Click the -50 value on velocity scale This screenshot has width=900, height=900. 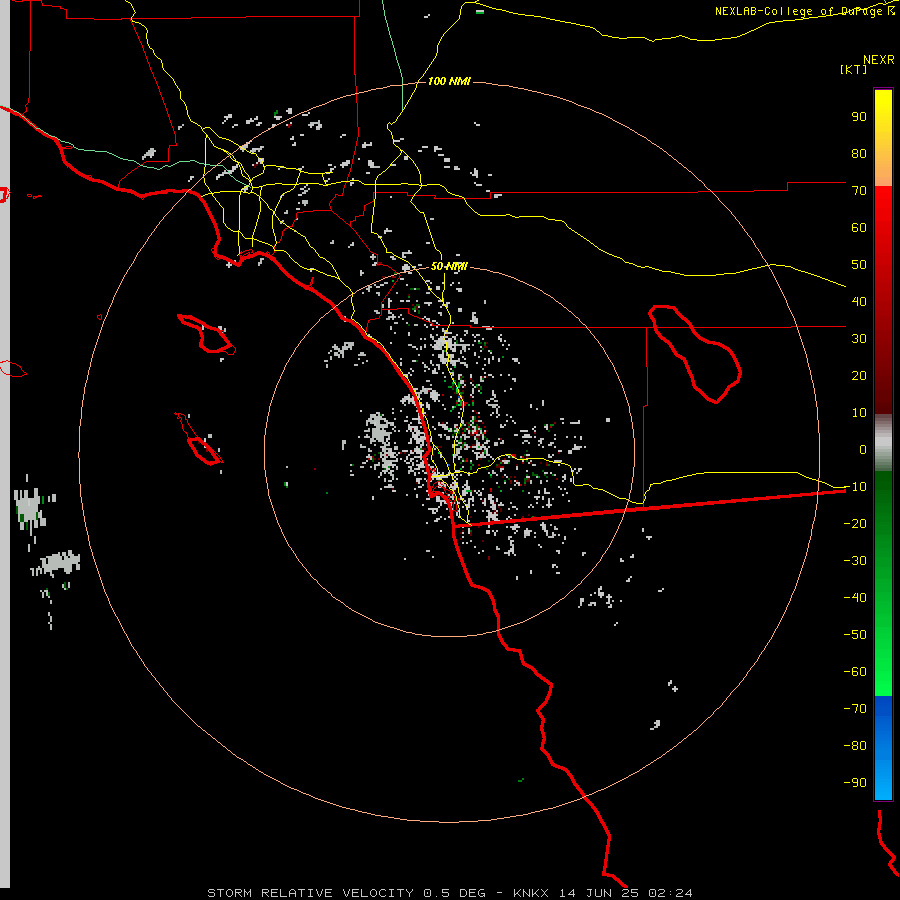[x=855, y=635]
